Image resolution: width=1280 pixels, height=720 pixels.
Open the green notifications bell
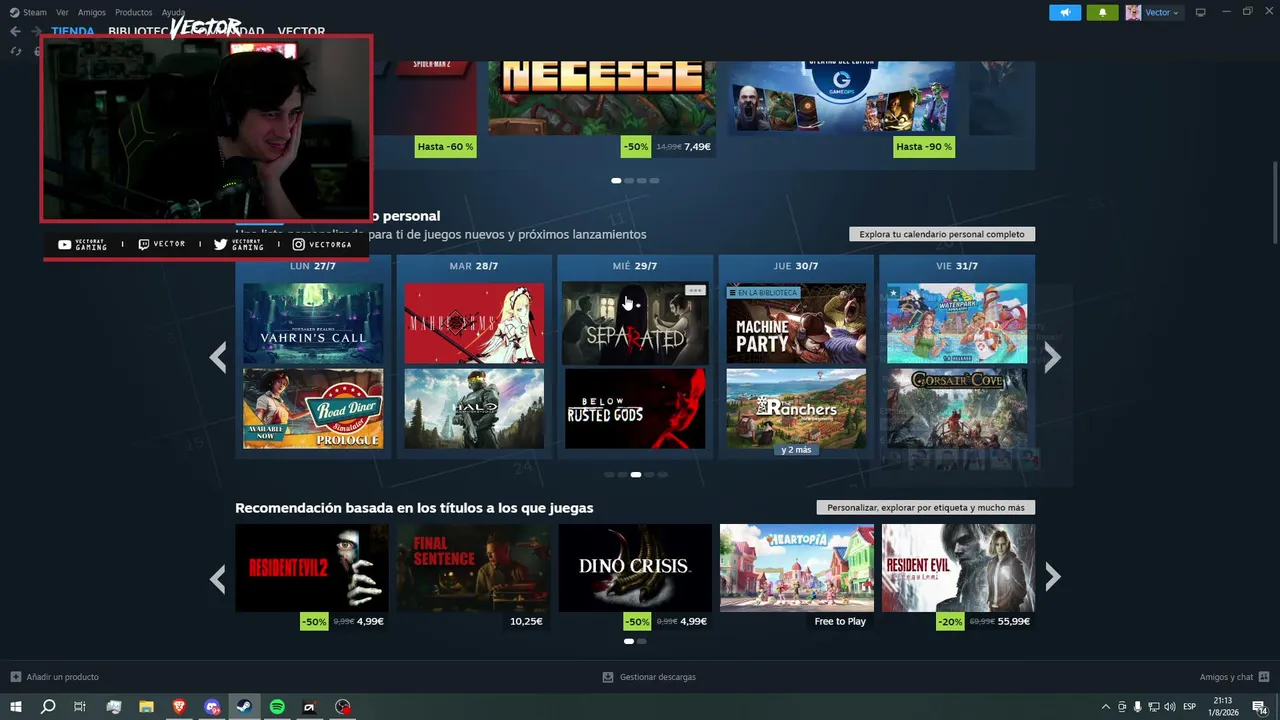[1102, 12]
